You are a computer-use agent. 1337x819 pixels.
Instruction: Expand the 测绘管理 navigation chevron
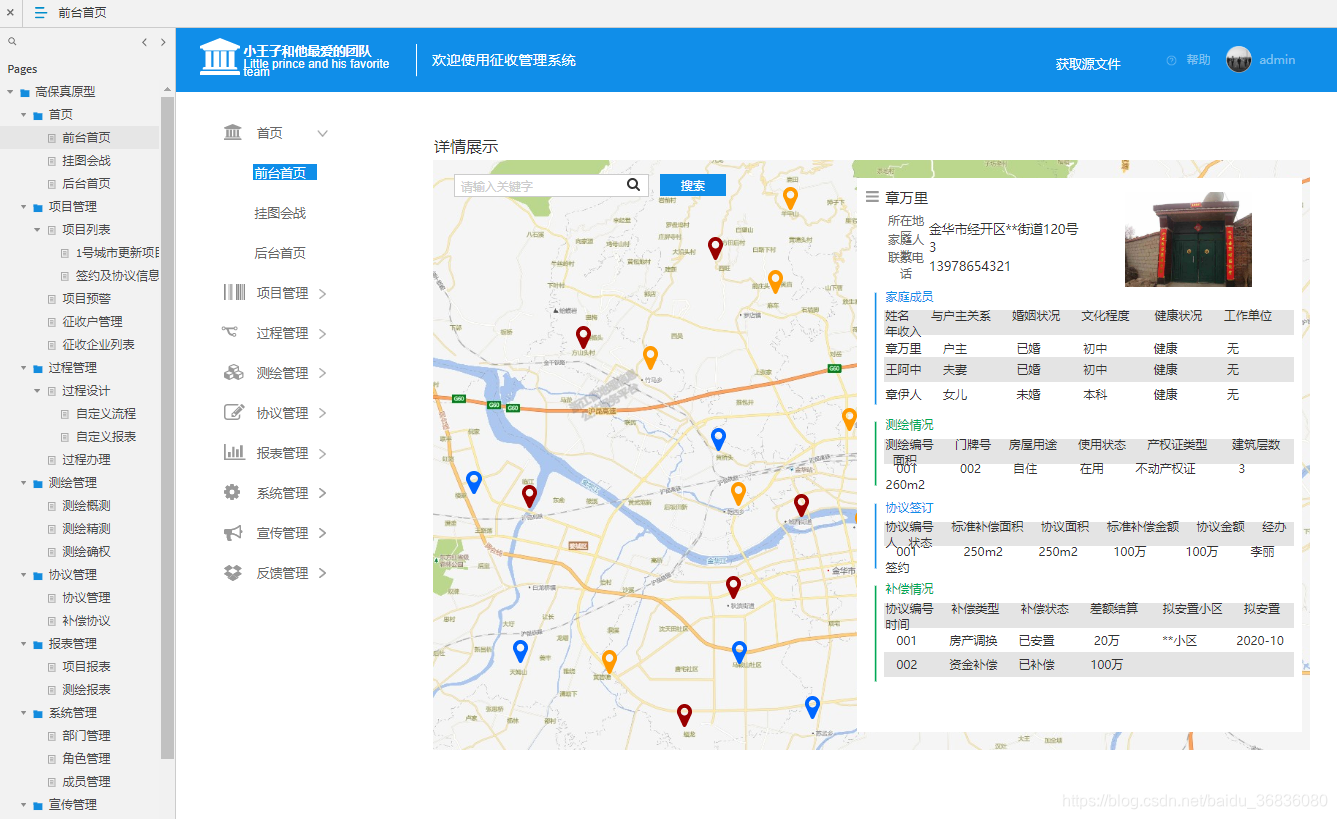322,373
